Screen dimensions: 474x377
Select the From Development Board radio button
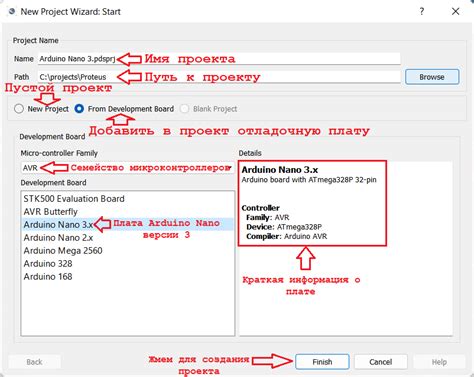coord(79,109)
